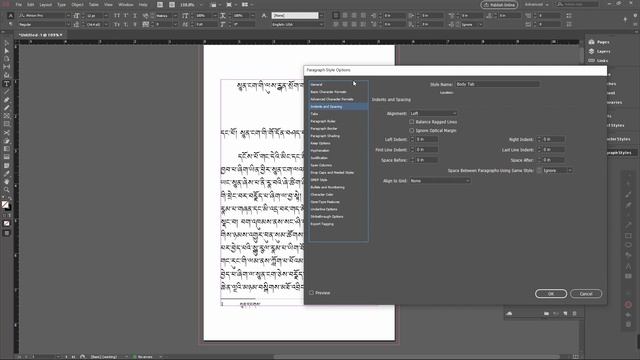The image size is (640, 360).
Task: Select the Direct Selection tool
Action: click(x=7, y=51)
